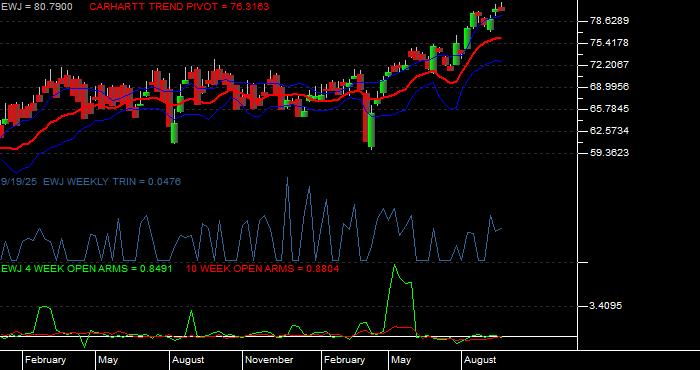Click the EWJ = 80.7900 price label
This screenshot has width=700, height=370.
click(37, 7)
